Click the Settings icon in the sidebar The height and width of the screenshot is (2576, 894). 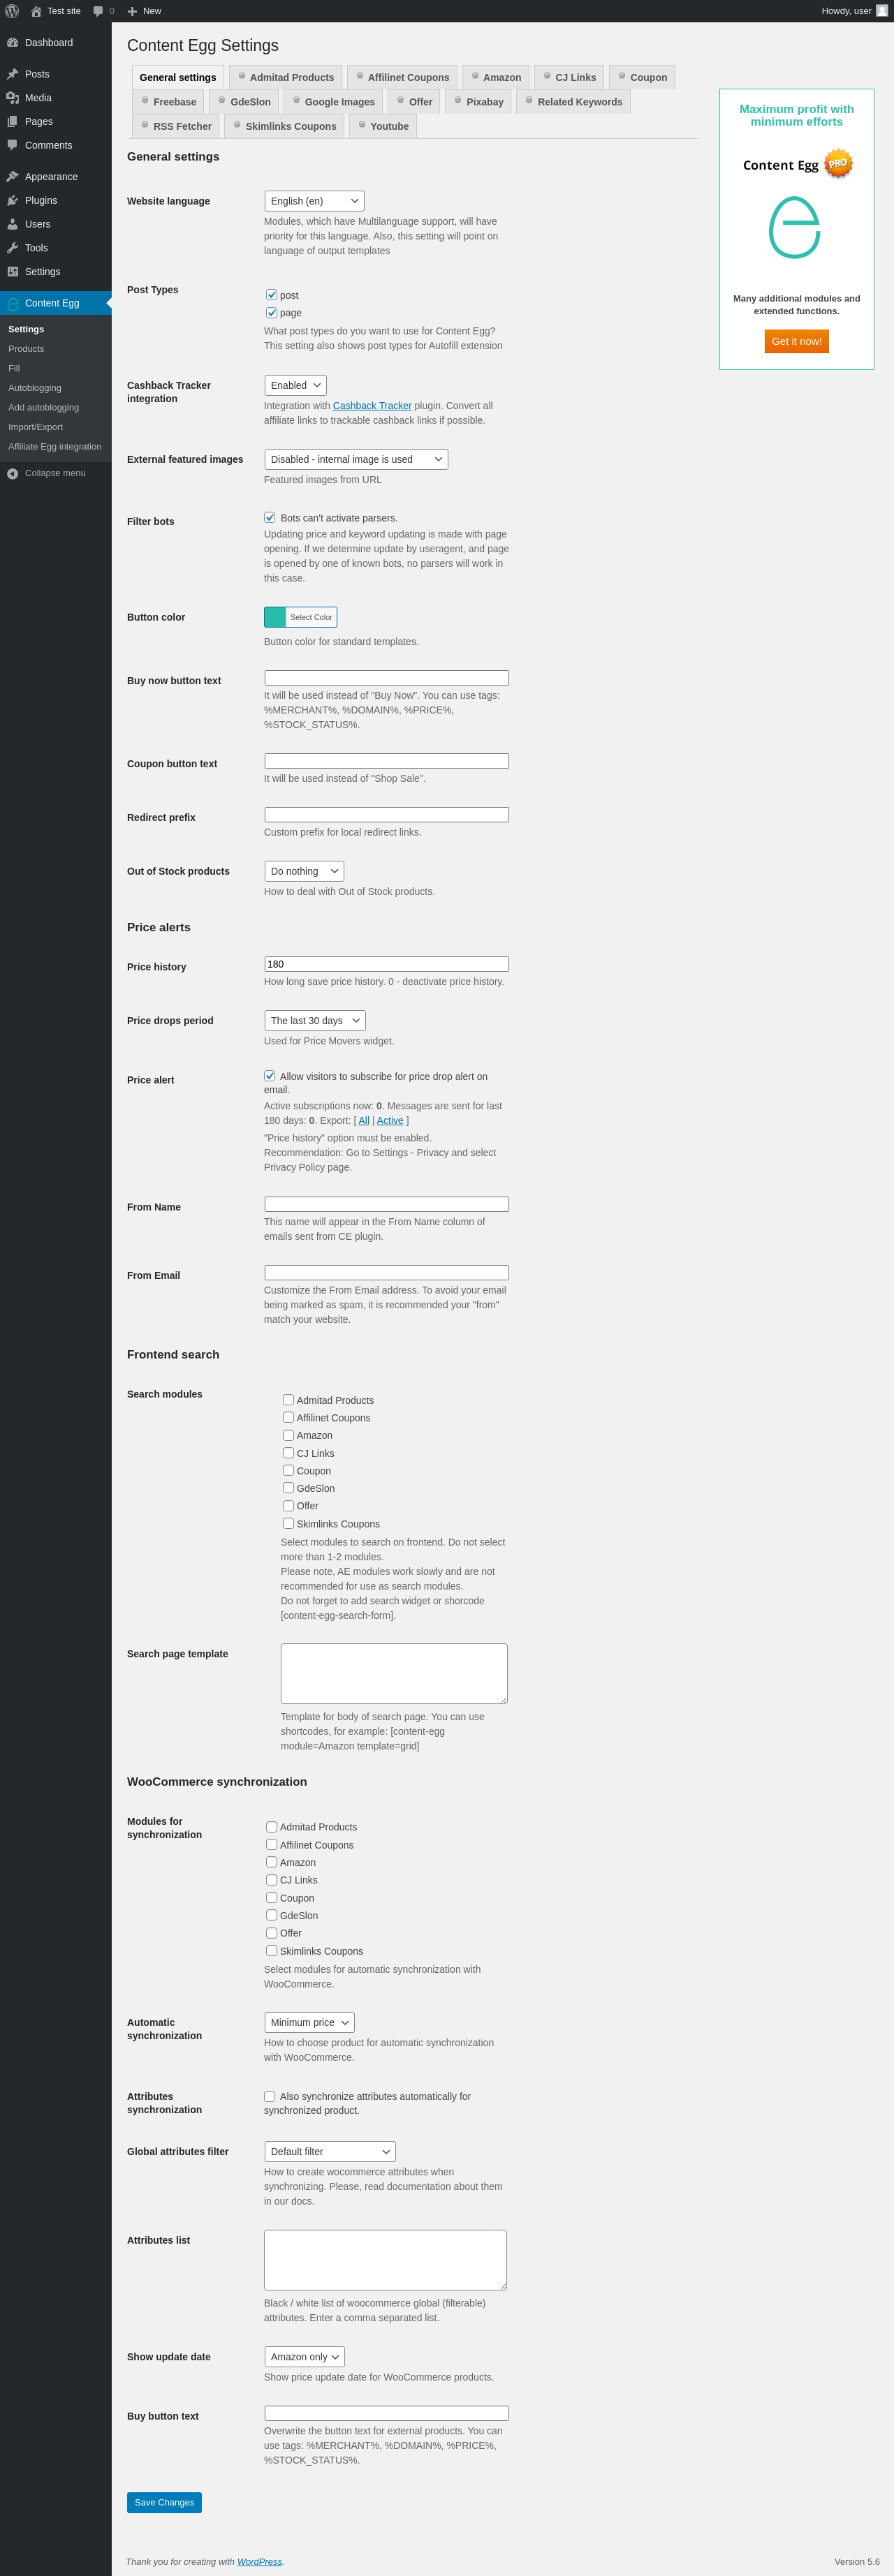[13, 272]
